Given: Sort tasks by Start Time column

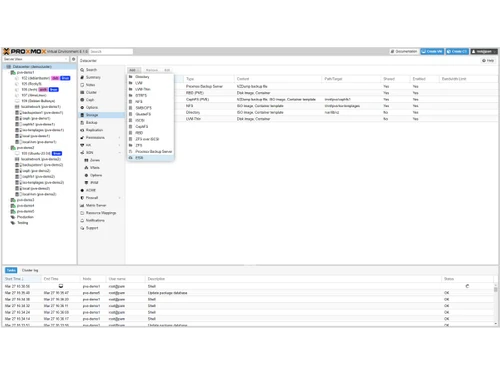Looking at the screenshot, I should click(22, 279).
